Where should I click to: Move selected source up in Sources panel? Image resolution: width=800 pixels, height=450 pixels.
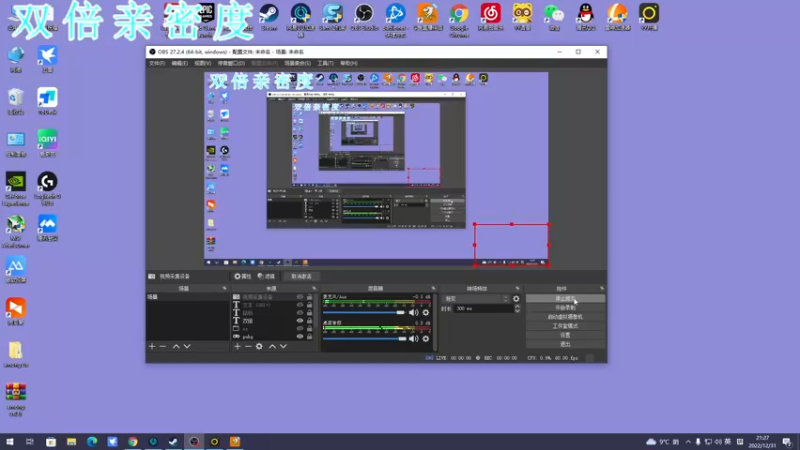(272, 346)
